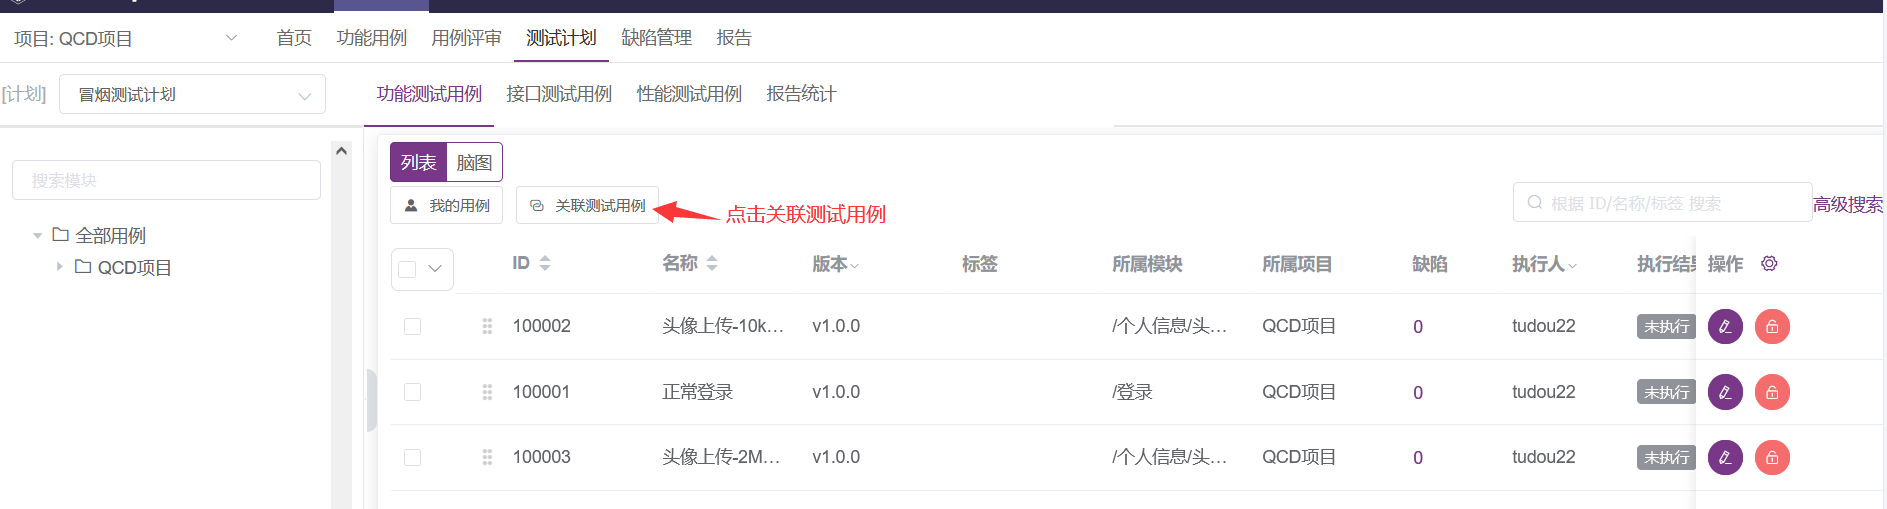The height and width of the screenshot is (509, 1887).
Task: Switch to 脑图 mind map view
Action: [474, 162]
